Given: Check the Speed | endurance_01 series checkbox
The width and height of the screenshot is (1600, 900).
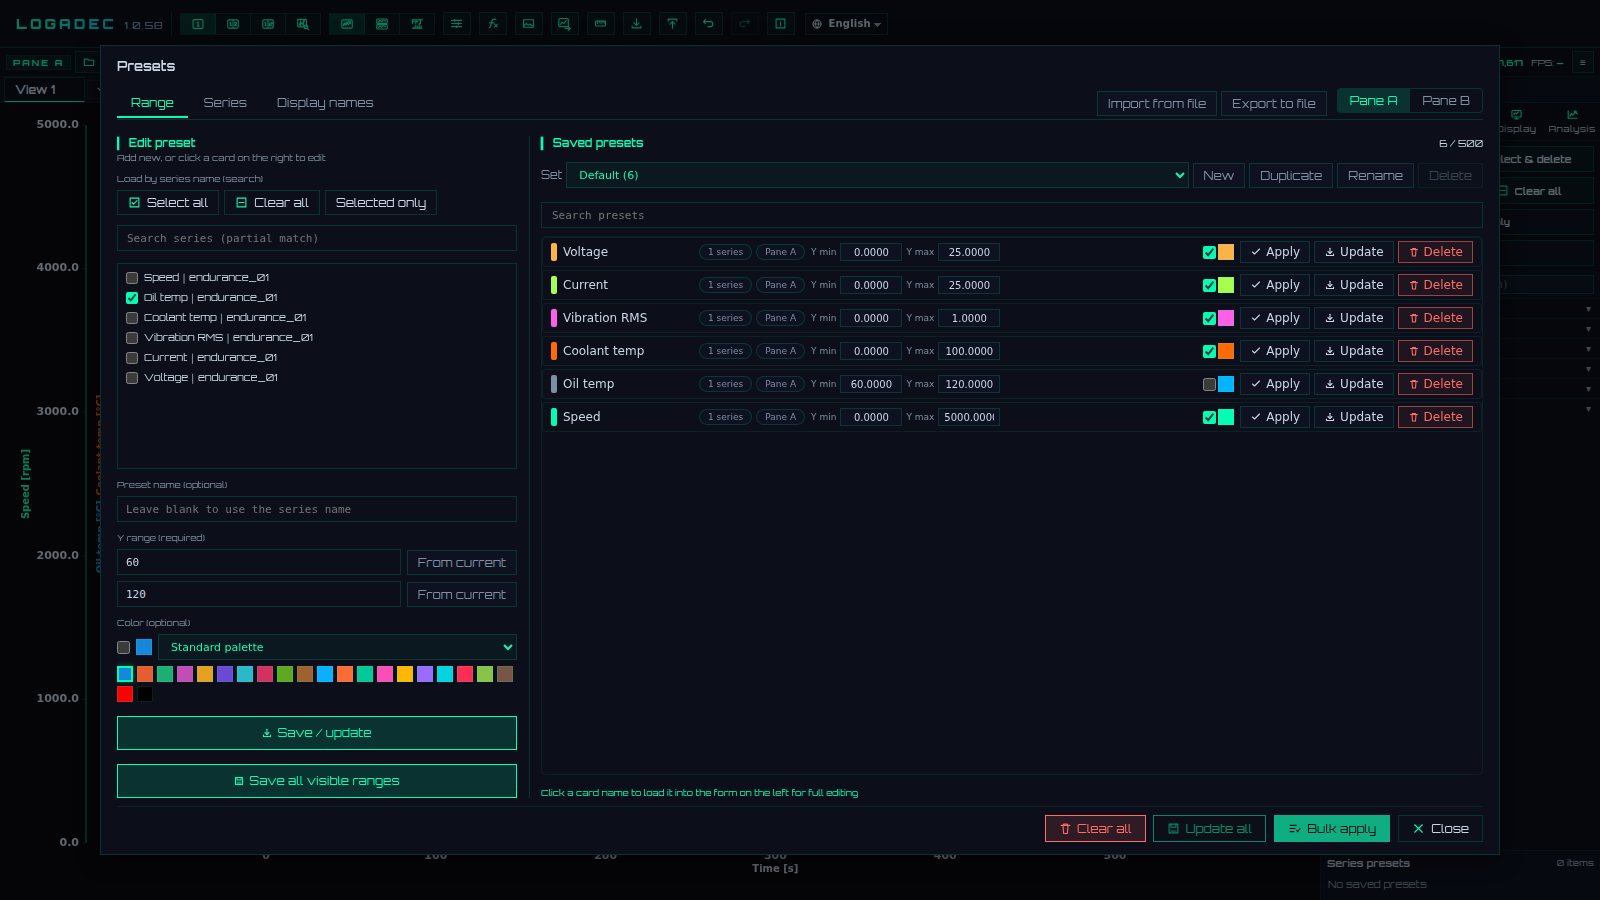Looking at the screenshot, I should [132, 278].
